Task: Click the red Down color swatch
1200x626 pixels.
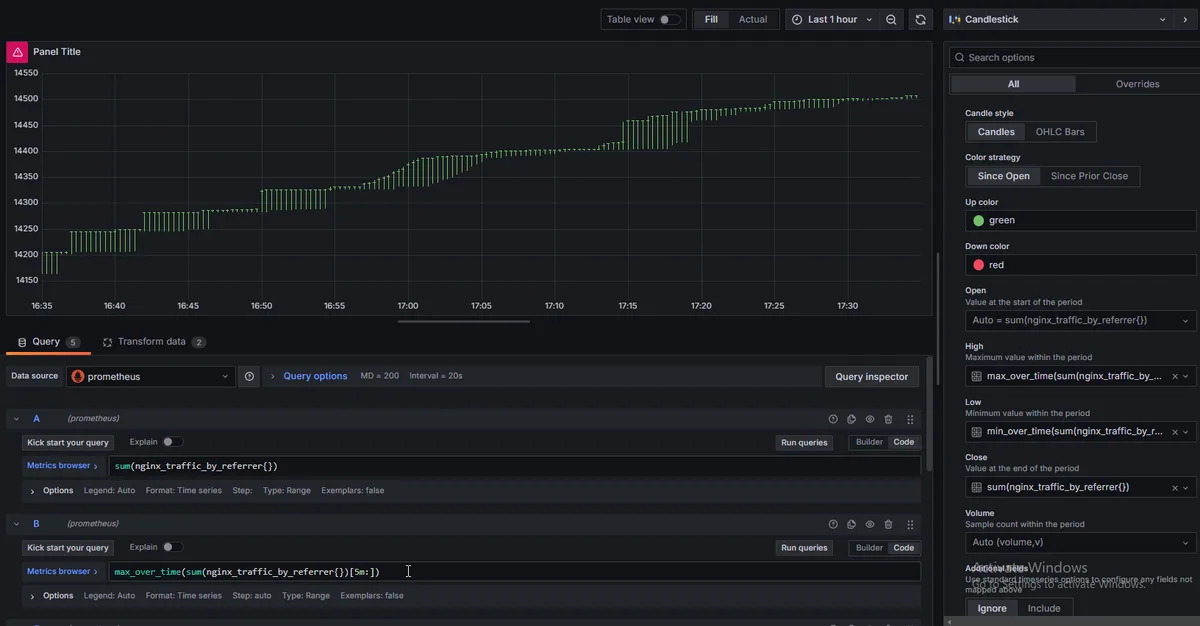Action: tap(978, 265)
